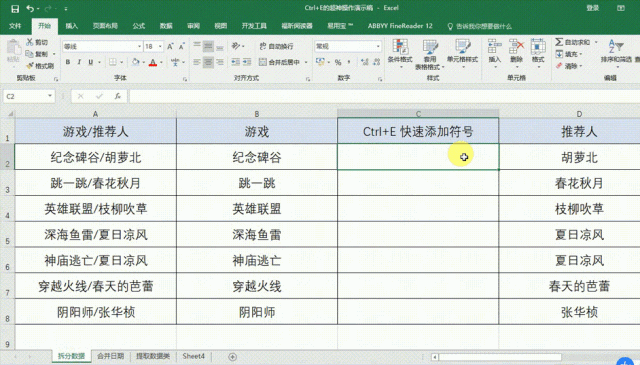Click increase decimal places icon
This screenshot has height=365, width=640.
click(x=365, y=62)
